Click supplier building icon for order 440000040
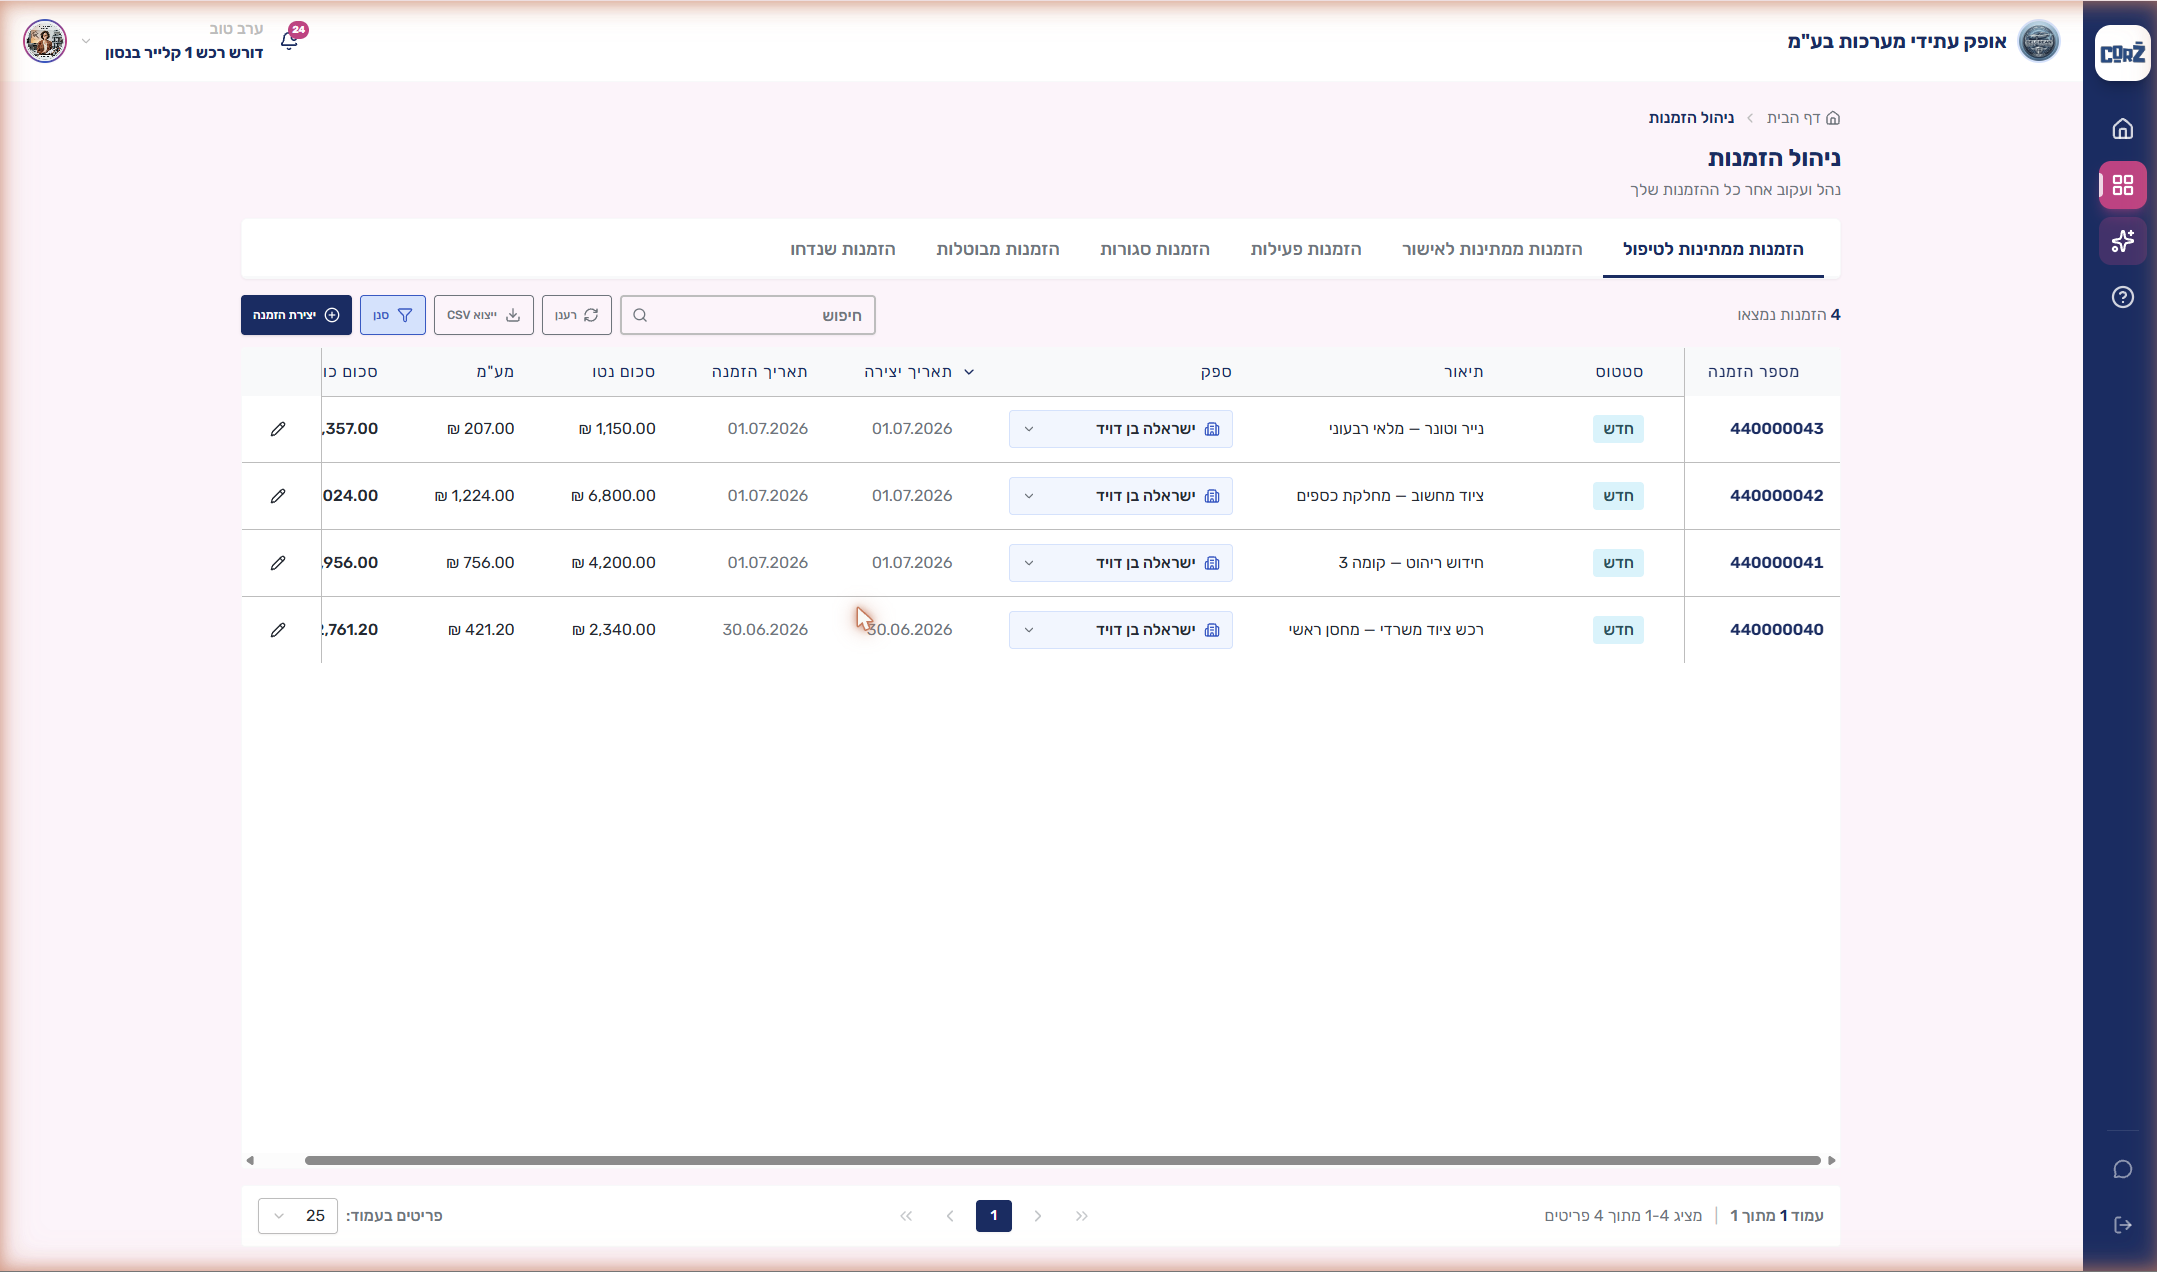This screenshot has height=1272, width=2157. point(1212,630)
